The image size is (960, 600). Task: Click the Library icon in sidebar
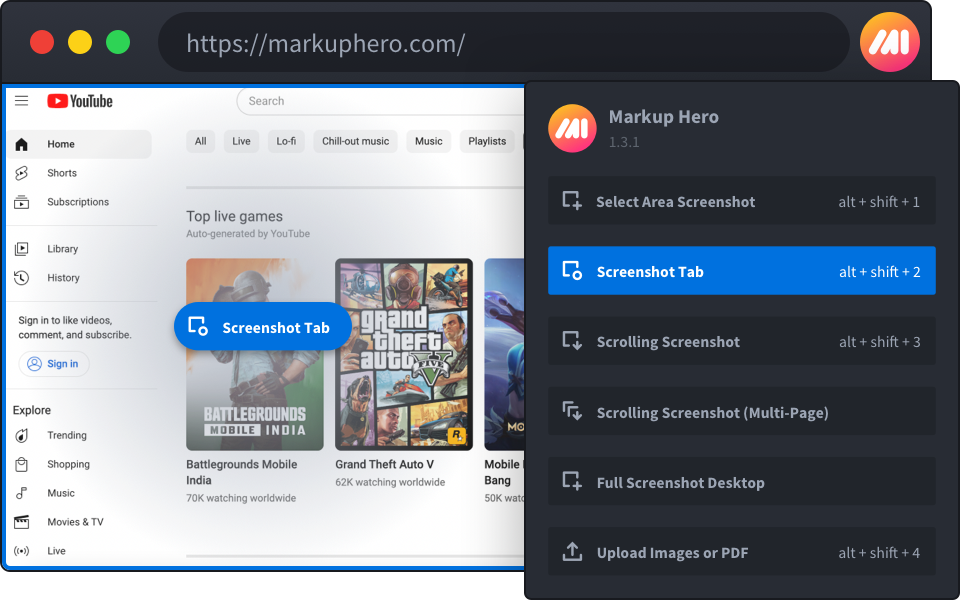pos(21,249)
